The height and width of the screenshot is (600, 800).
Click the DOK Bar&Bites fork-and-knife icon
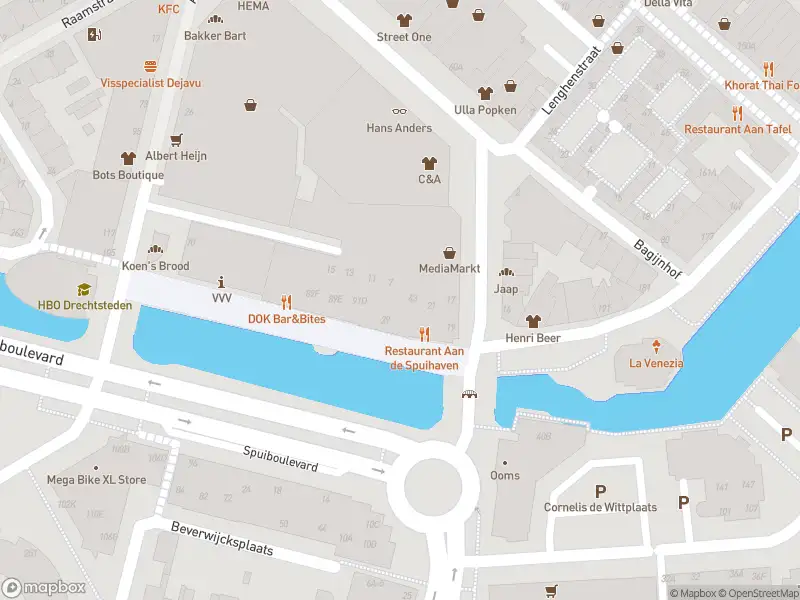click(x=286, y=303)
